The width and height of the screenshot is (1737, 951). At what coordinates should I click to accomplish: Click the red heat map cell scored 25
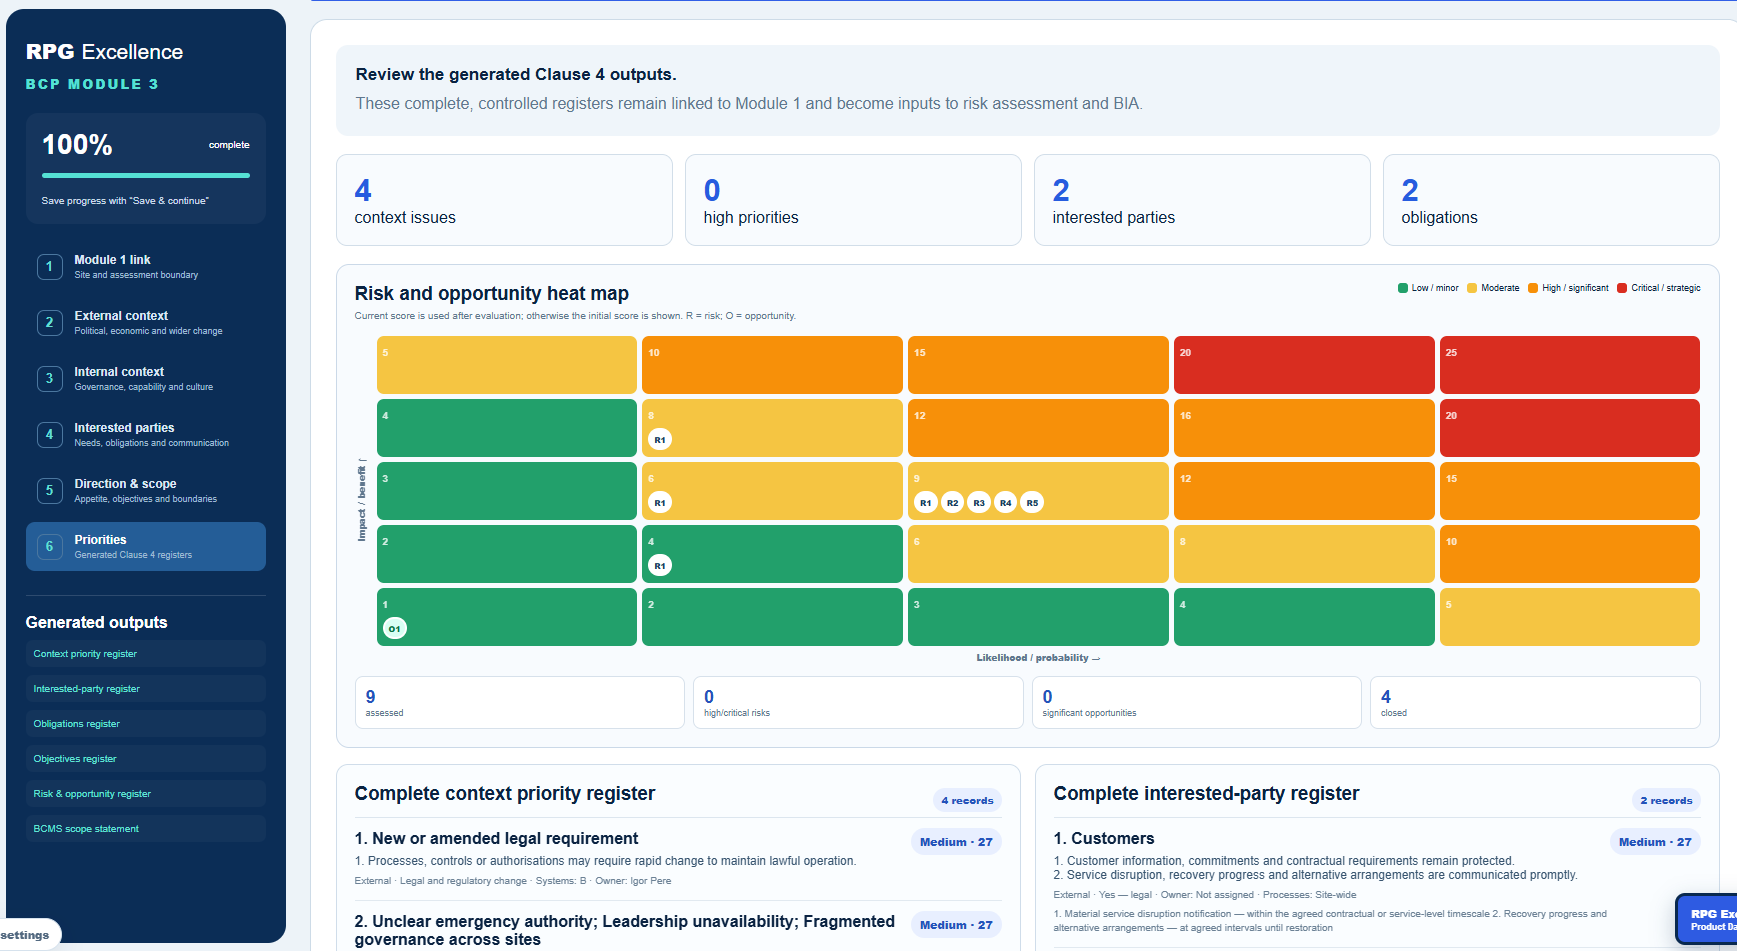click(1570, 364)
